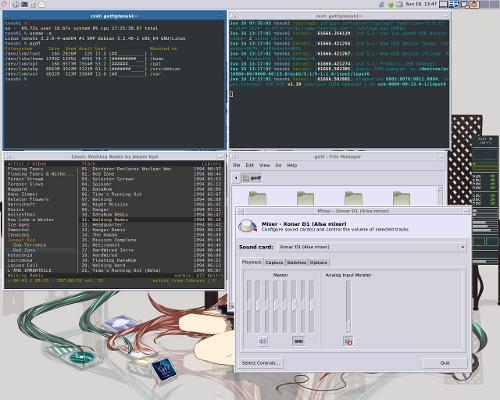Click the leftmost Master channel volume slider
500x400 pixels.
click(x=249, y=306)
